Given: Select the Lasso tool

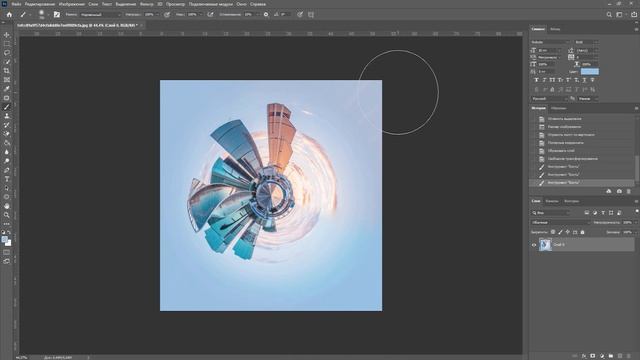Looking at the screenshot, I should [x=7, y=53].
